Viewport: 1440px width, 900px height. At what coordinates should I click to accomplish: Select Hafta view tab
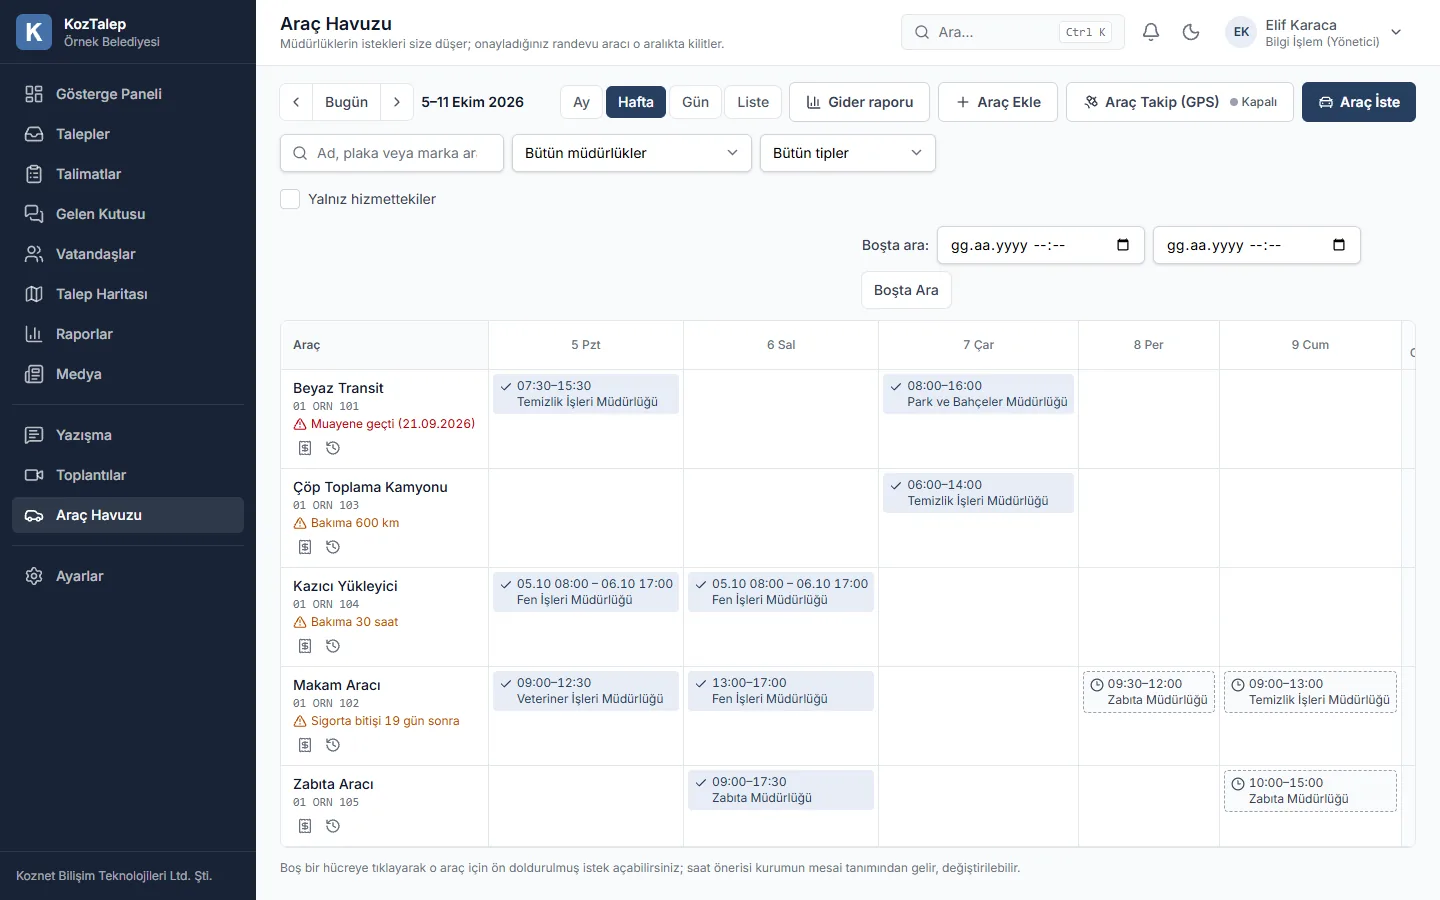(636, 102)
